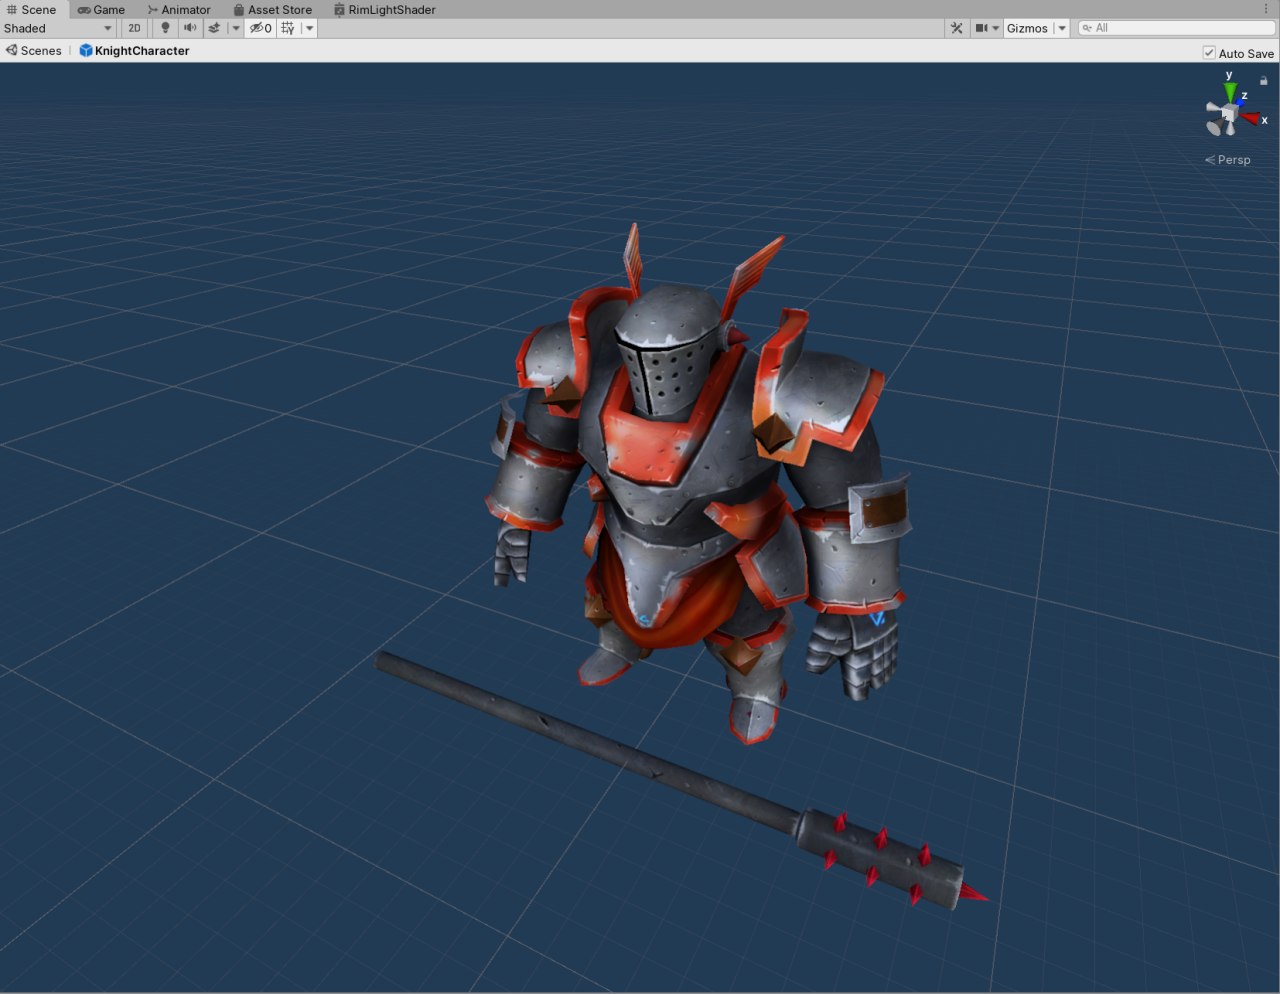The image size is (1280, 994).
Task: Open effects options dropdown arrow
Action: pyautogui.click(x=236, y=28)
